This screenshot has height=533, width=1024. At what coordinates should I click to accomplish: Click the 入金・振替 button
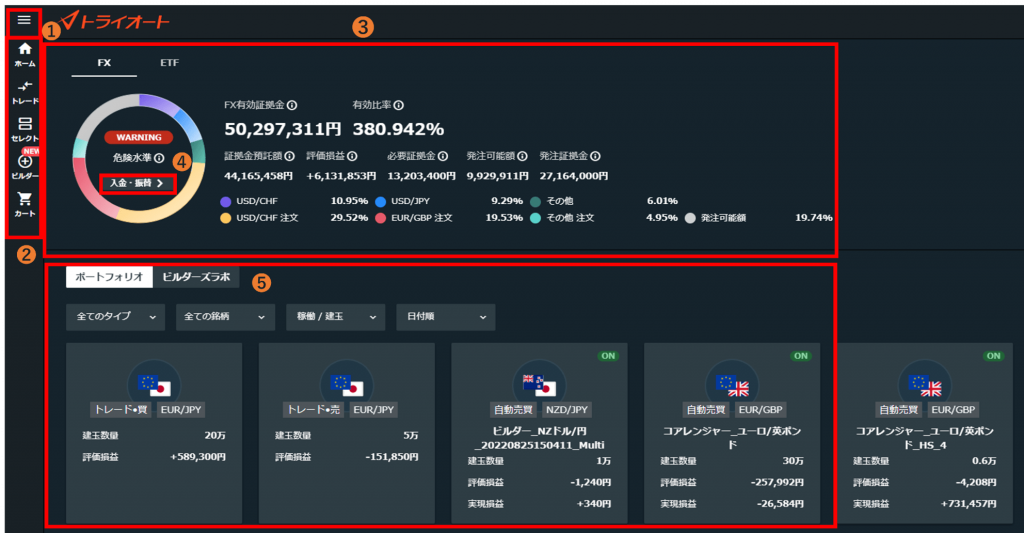[137, 184]
